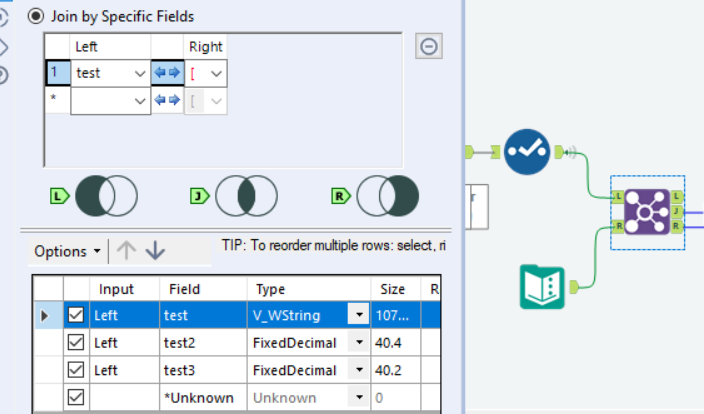Screen dimensions: 704x414
Task: Uncheck the *Unknown field checkbox
Action: click(76, 397)
